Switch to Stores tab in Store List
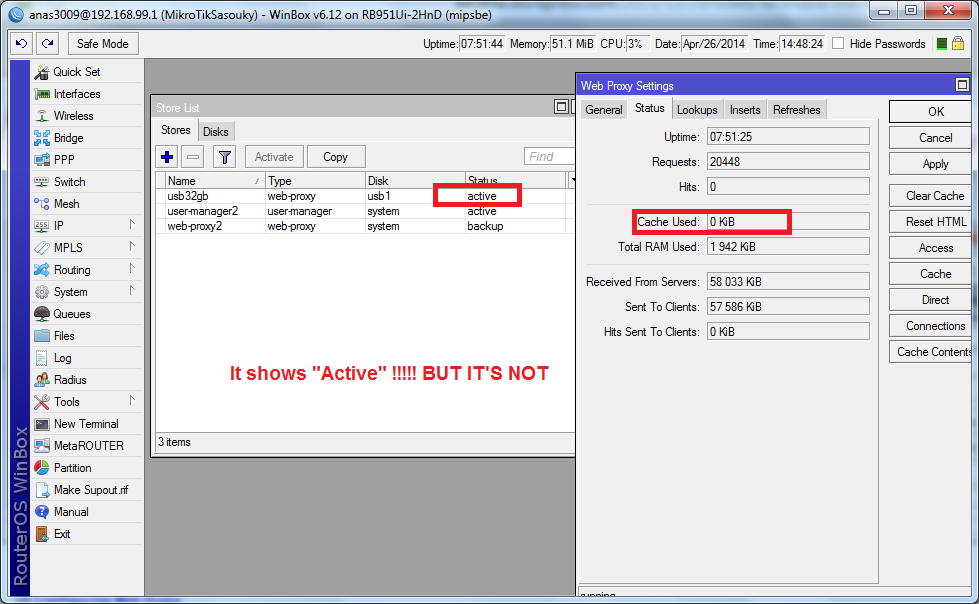Viewport: 979px width, 604px height. click(x=175, y=130)
